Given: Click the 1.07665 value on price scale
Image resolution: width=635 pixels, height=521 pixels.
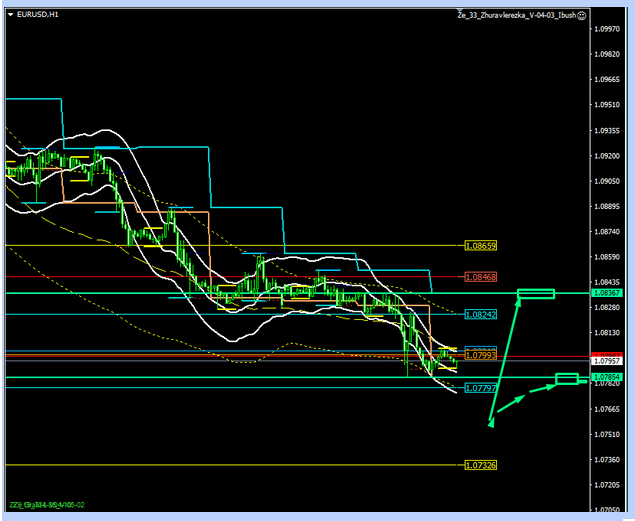Looking at the screenshot, I should [606, 409].
